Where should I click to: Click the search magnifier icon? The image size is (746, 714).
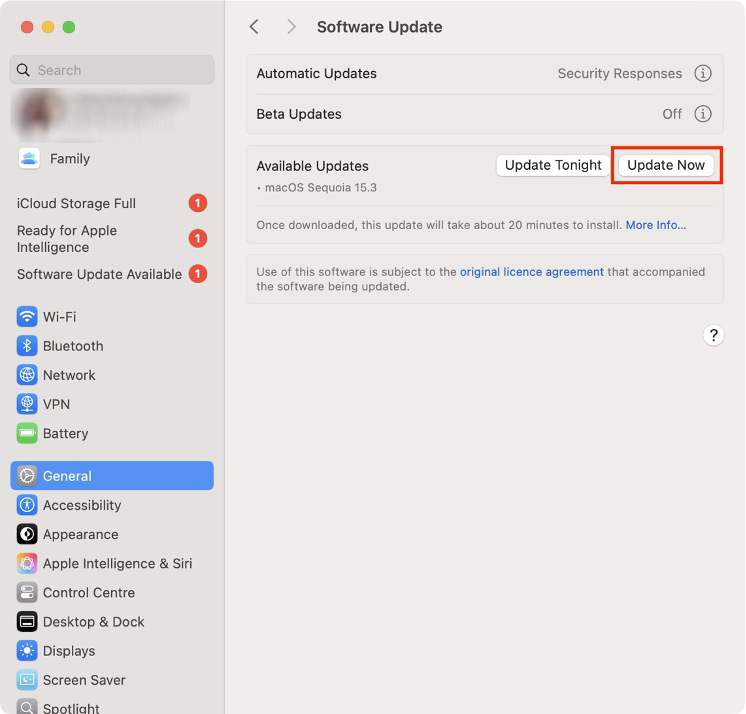(x=23, y=70)
